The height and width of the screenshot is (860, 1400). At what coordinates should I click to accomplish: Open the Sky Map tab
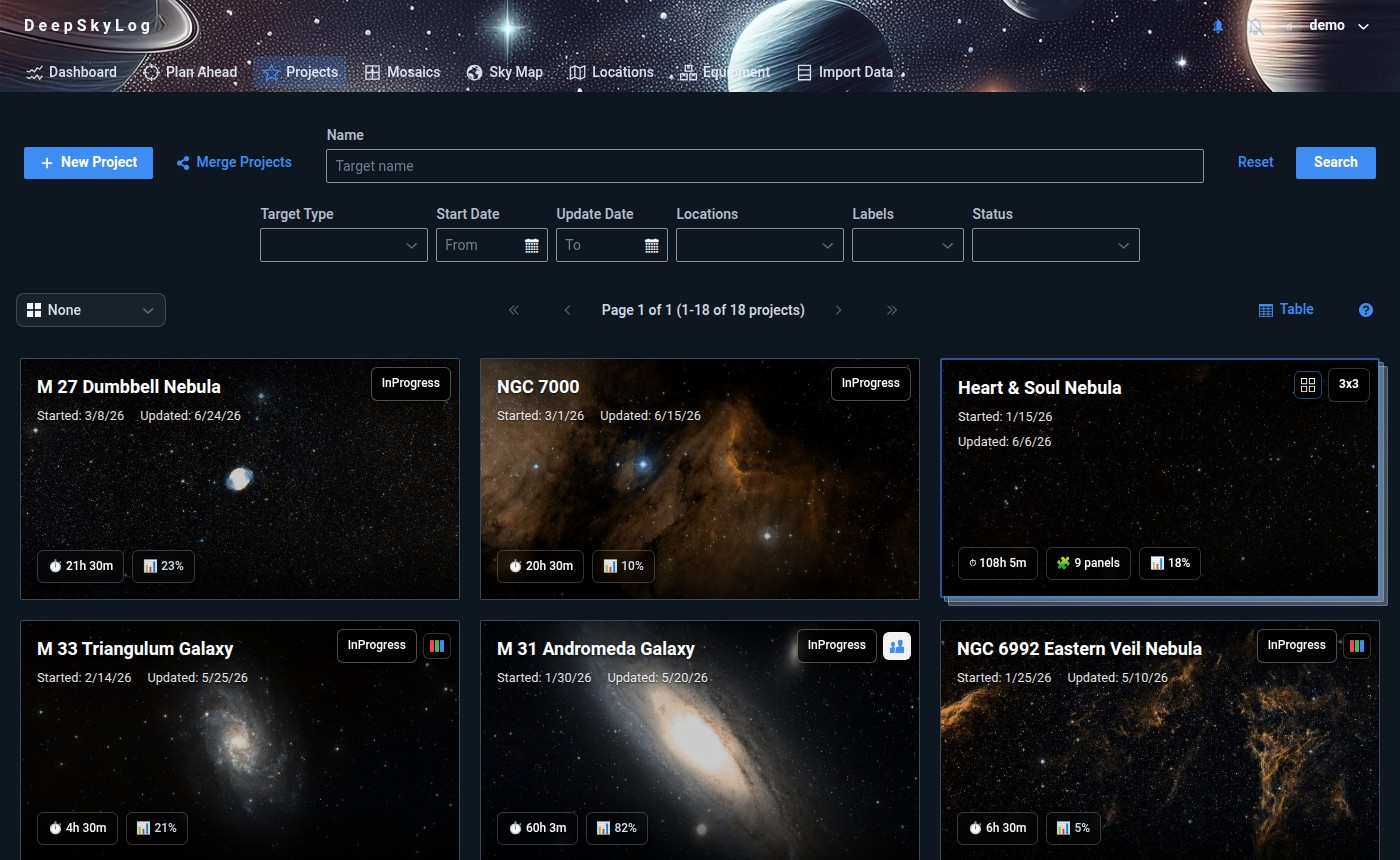[x=505, y=72]
